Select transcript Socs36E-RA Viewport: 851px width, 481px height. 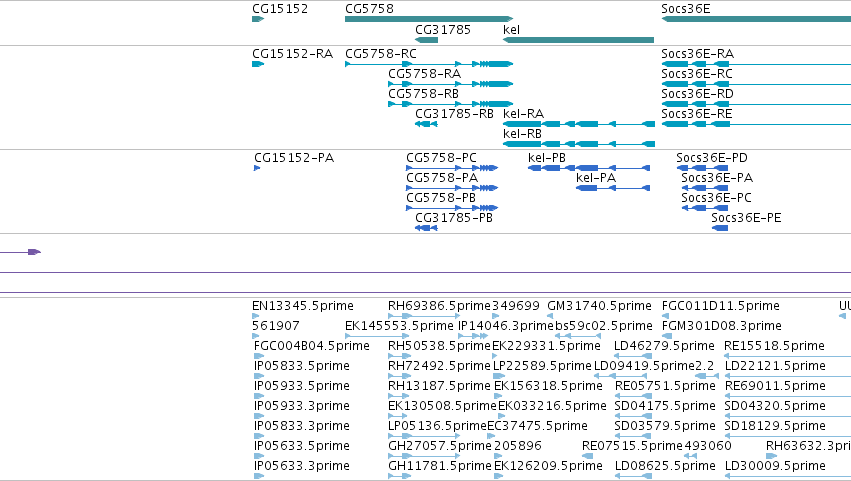(x=697, y=54)
